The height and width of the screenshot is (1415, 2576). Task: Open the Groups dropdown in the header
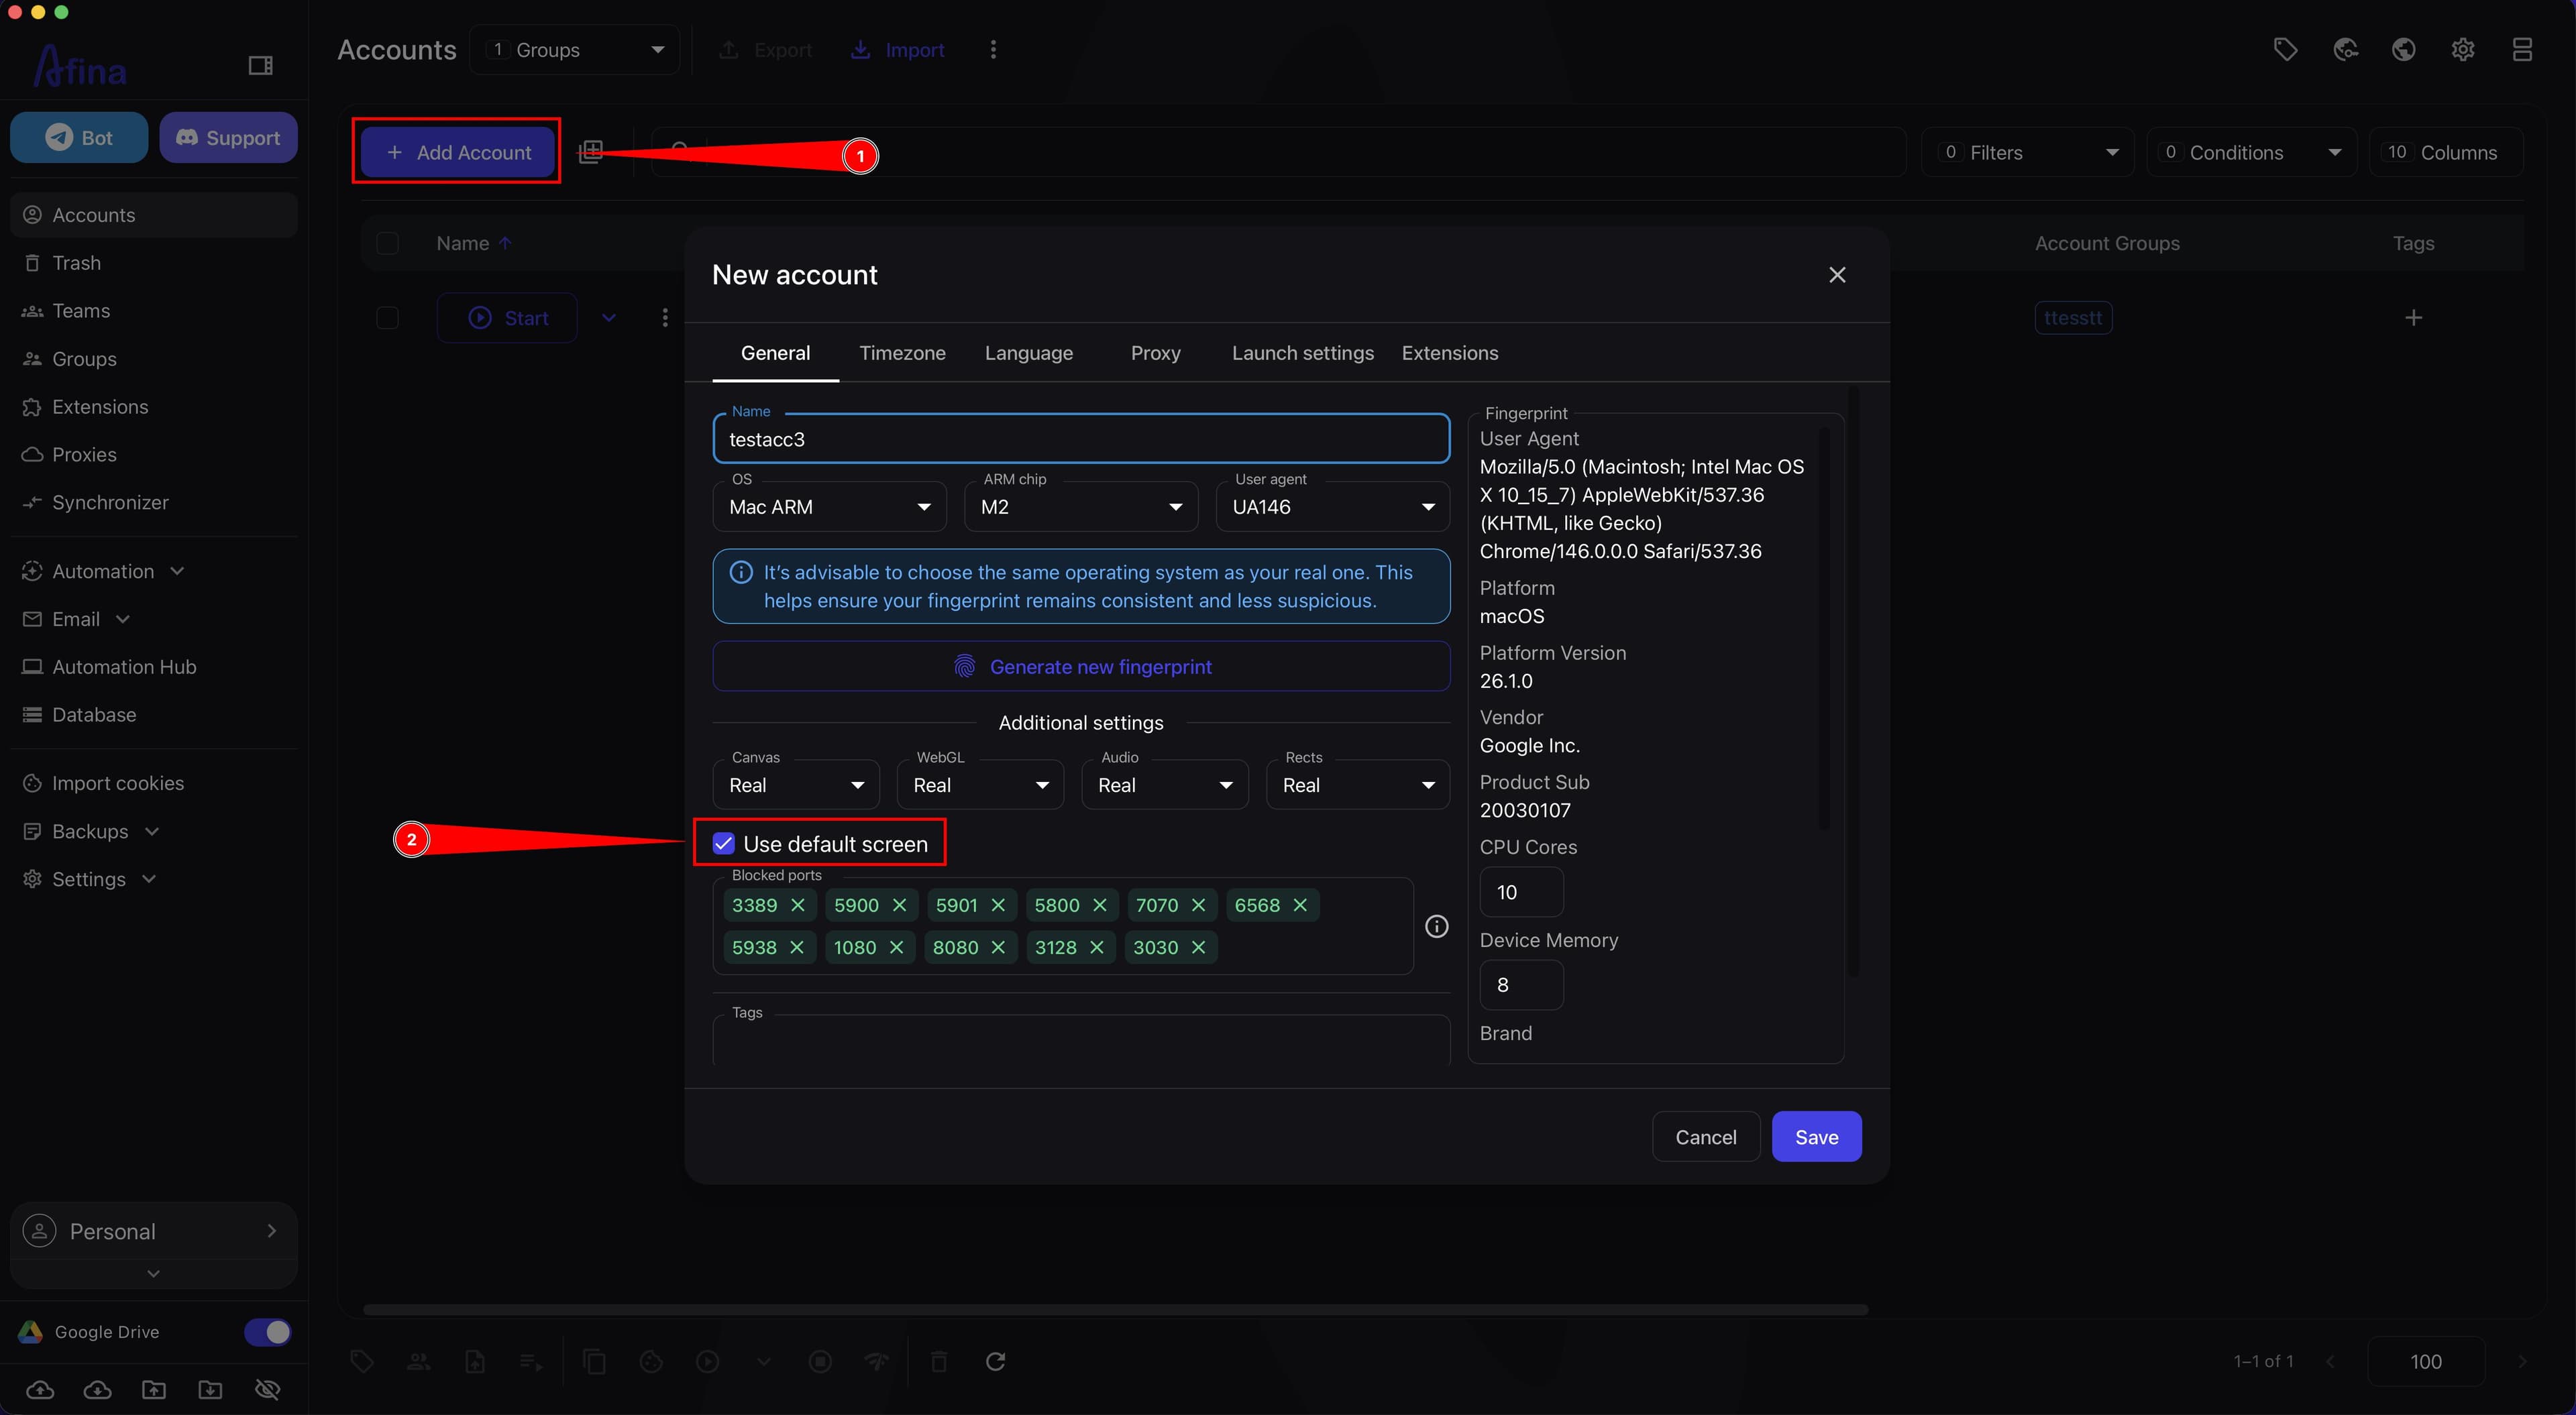click(x=575, y=50)
